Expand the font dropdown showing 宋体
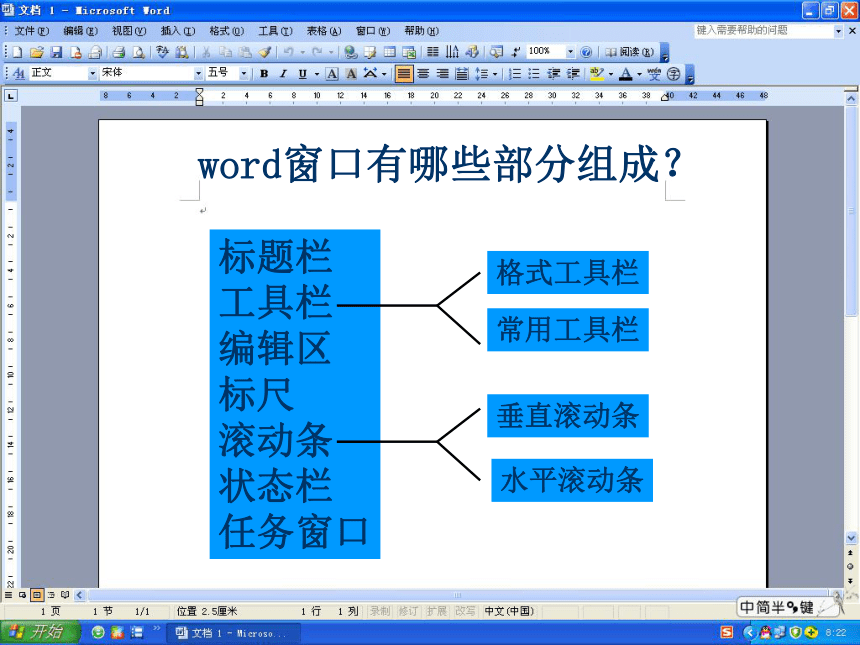Image resolution: width=860 pixels, height=645 pixels. [198, 73]
